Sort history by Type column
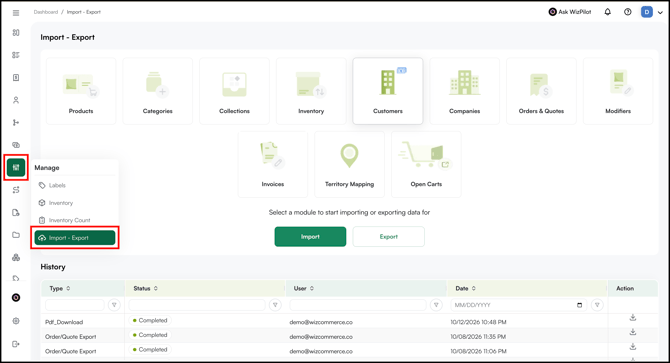This screenshot has width=670, height=363. click(x=68, y=288)
